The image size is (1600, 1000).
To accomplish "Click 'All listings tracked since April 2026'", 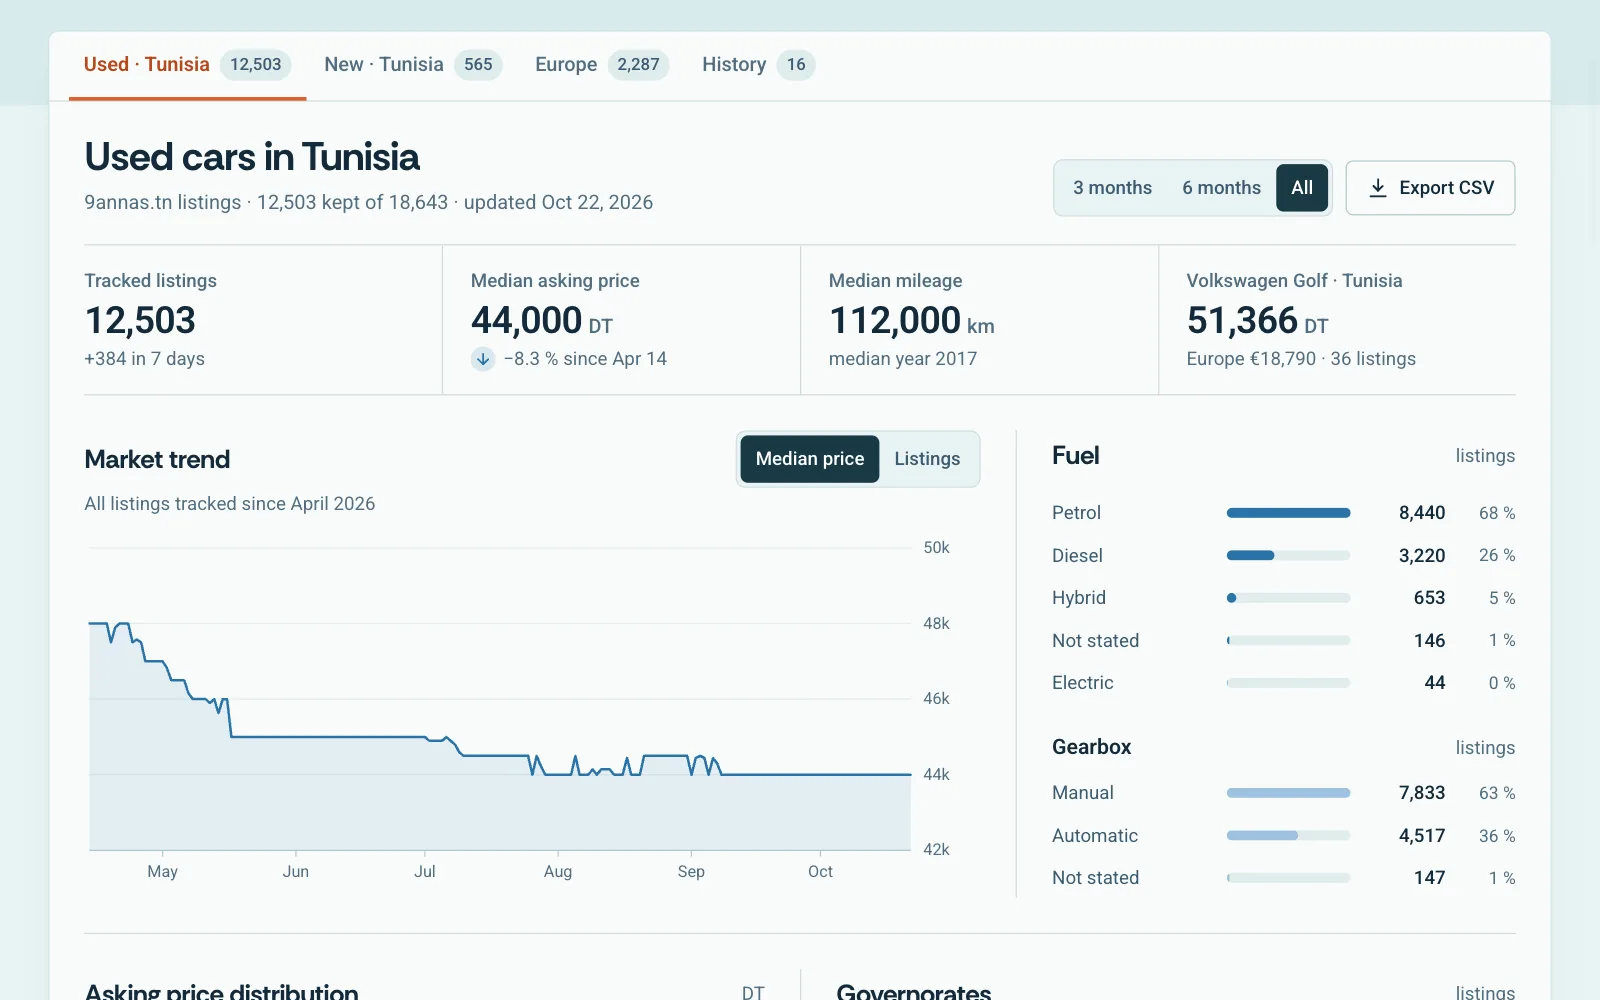I will pyautogui.click(x=230, y=504).
